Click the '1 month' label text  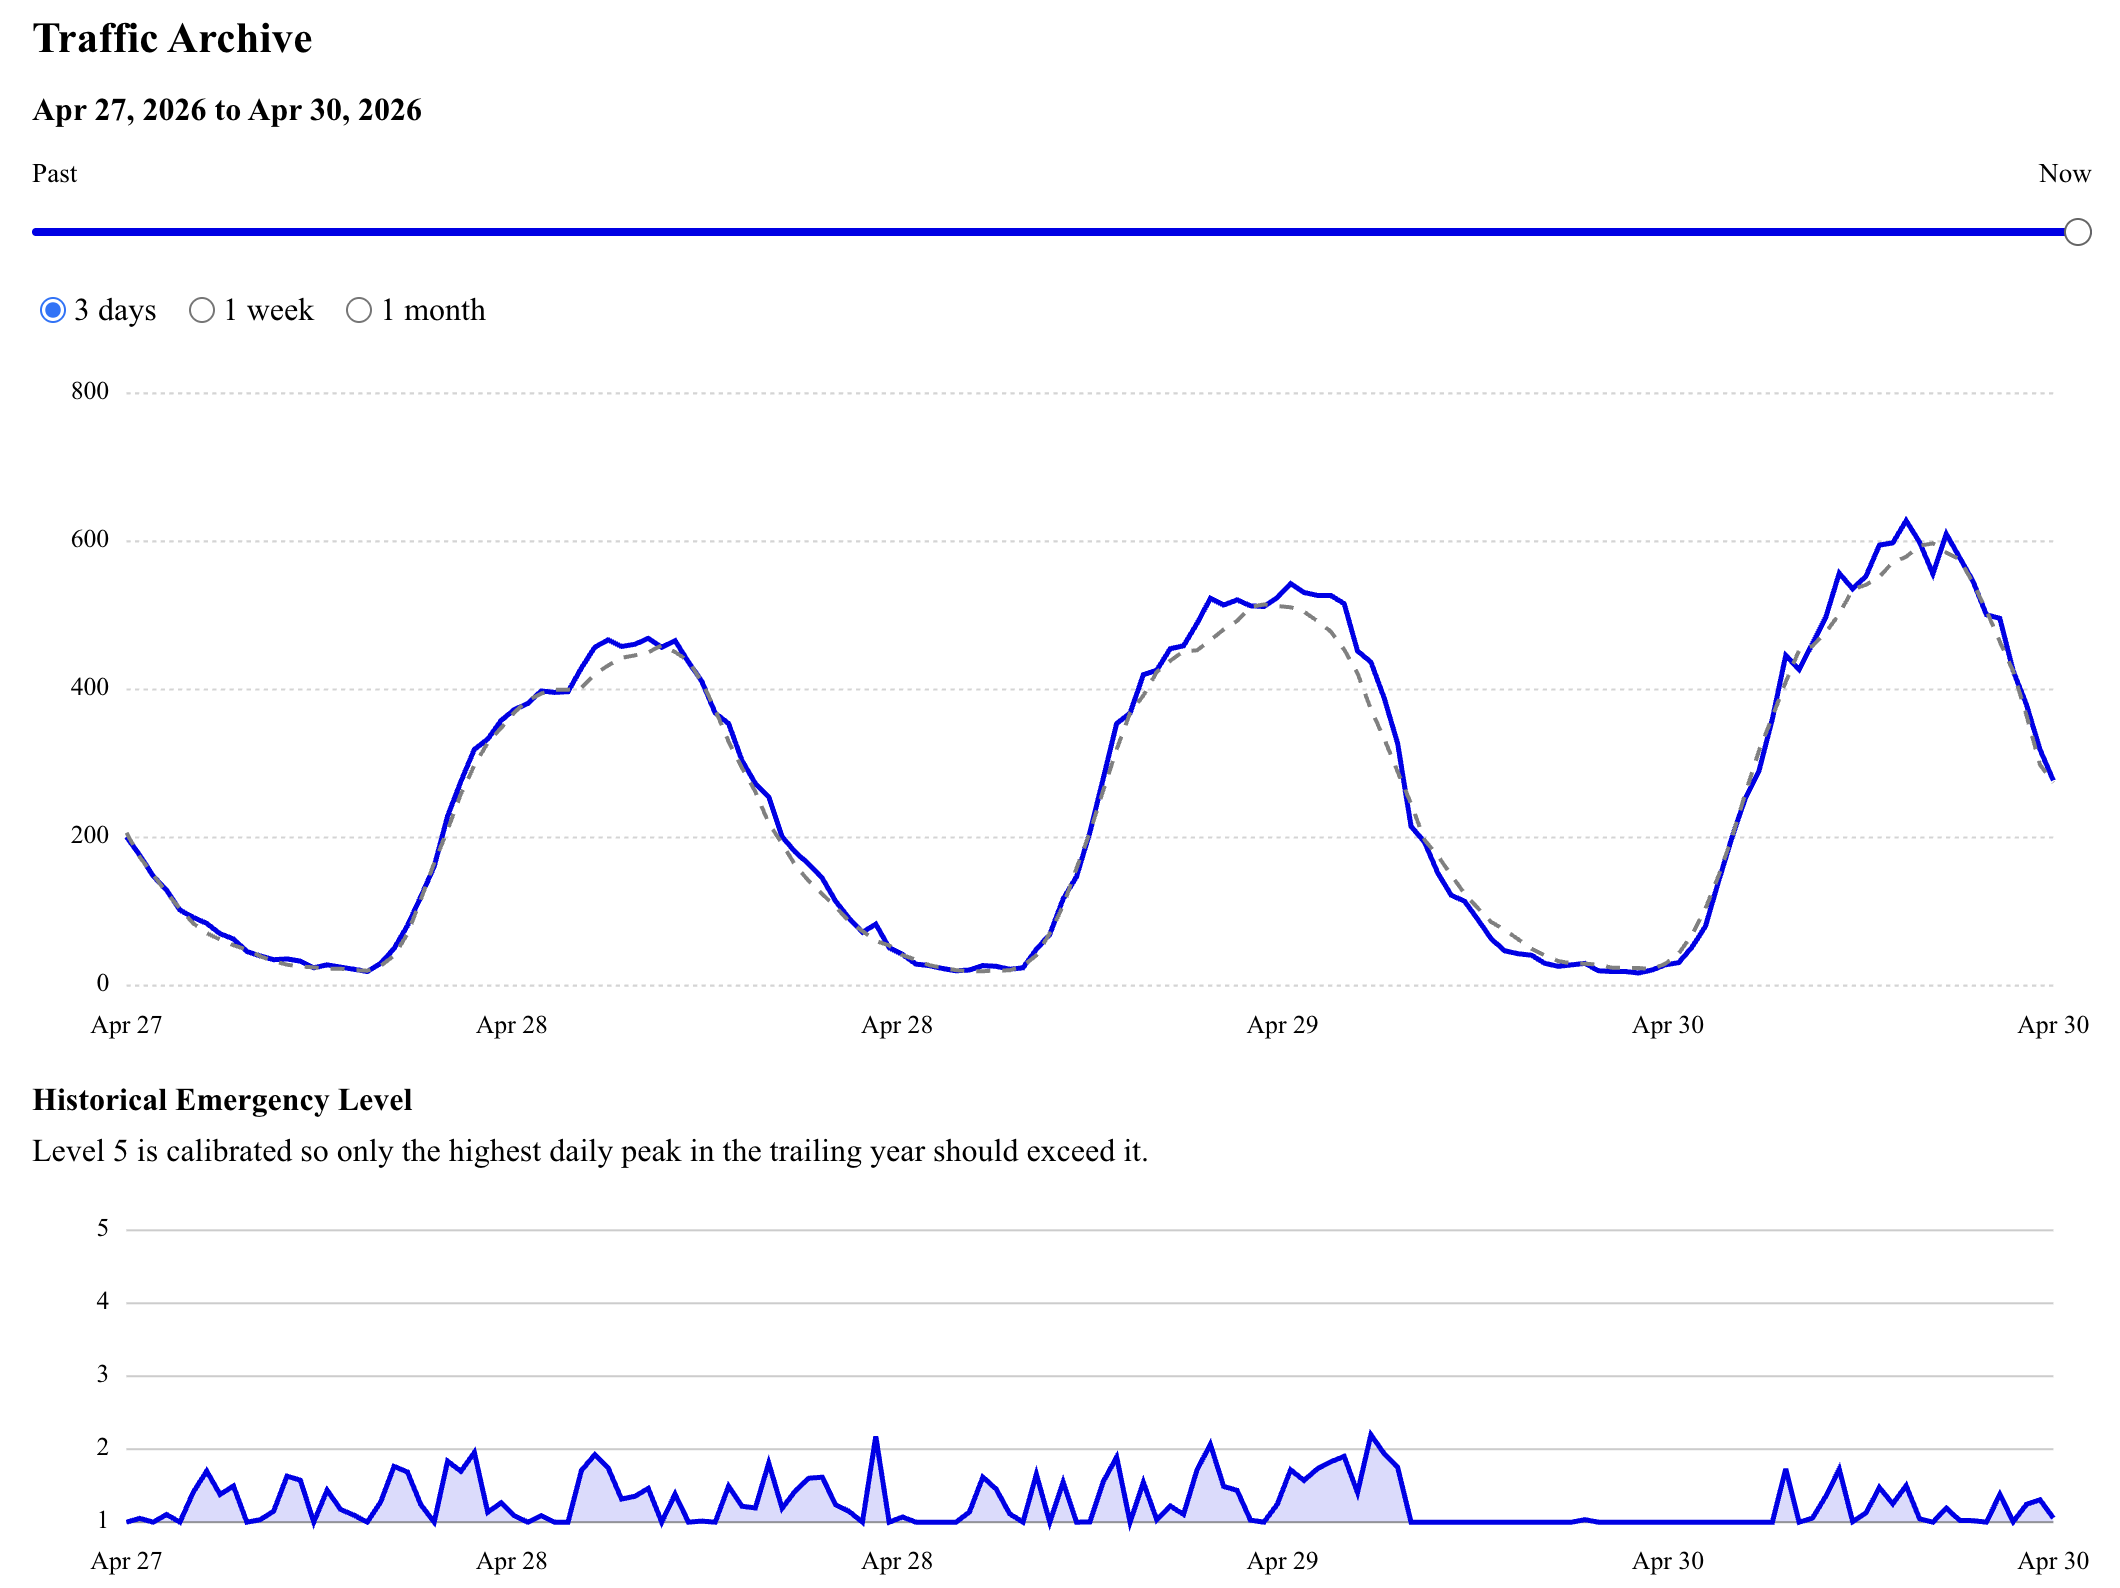(x=433, y=310)
